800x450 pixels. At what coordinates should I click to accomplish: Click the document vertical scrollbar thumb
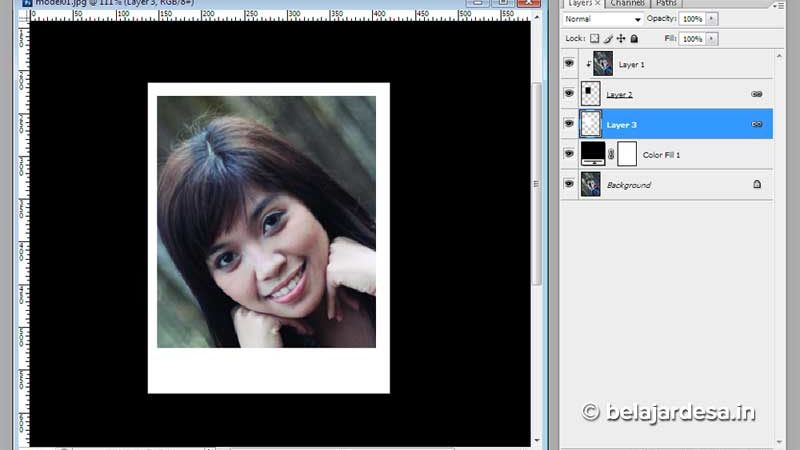536,184
